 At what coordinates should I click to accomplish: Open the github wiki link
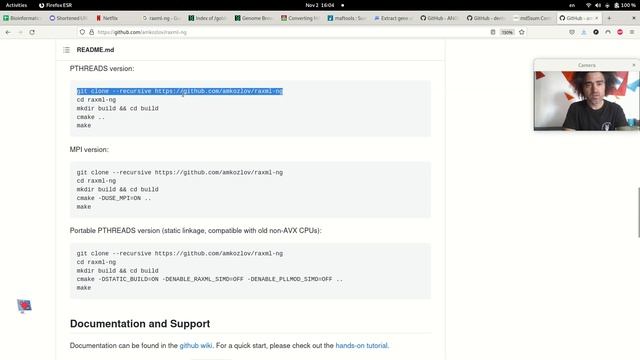[196, 345]
